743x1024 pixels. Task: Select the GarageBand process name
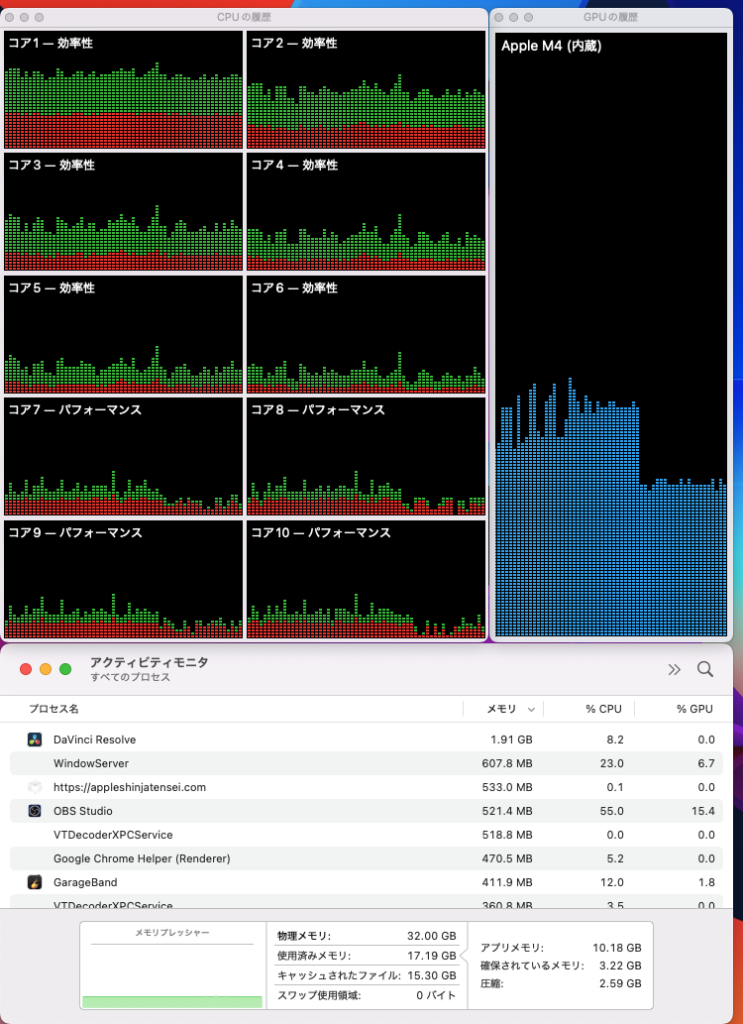[x=86, y=882]
